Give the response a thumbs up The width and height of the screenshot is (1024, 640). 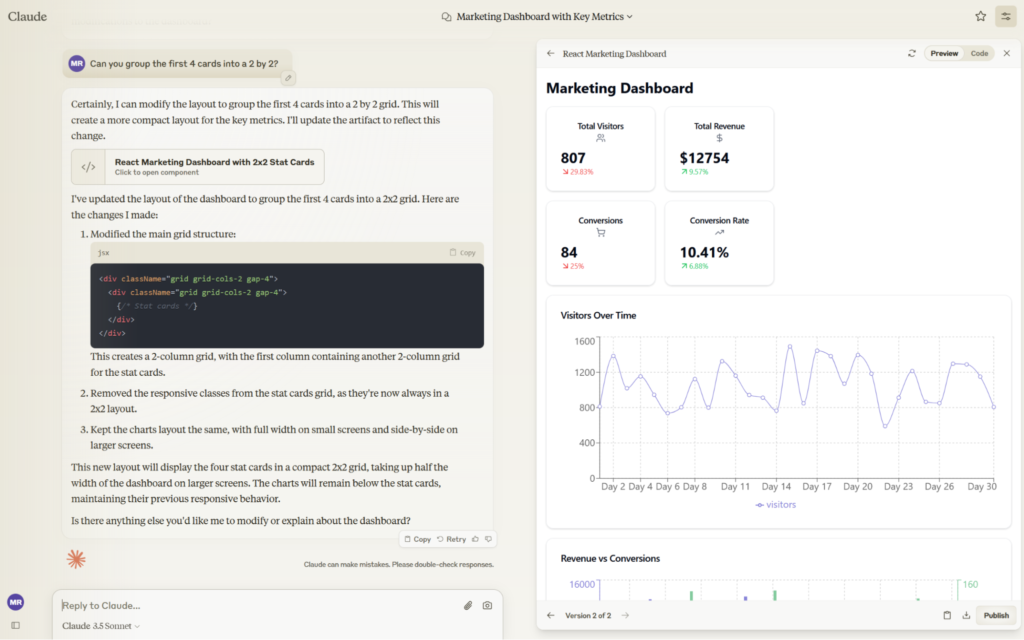pyautogui.click(x=475, y=539)
